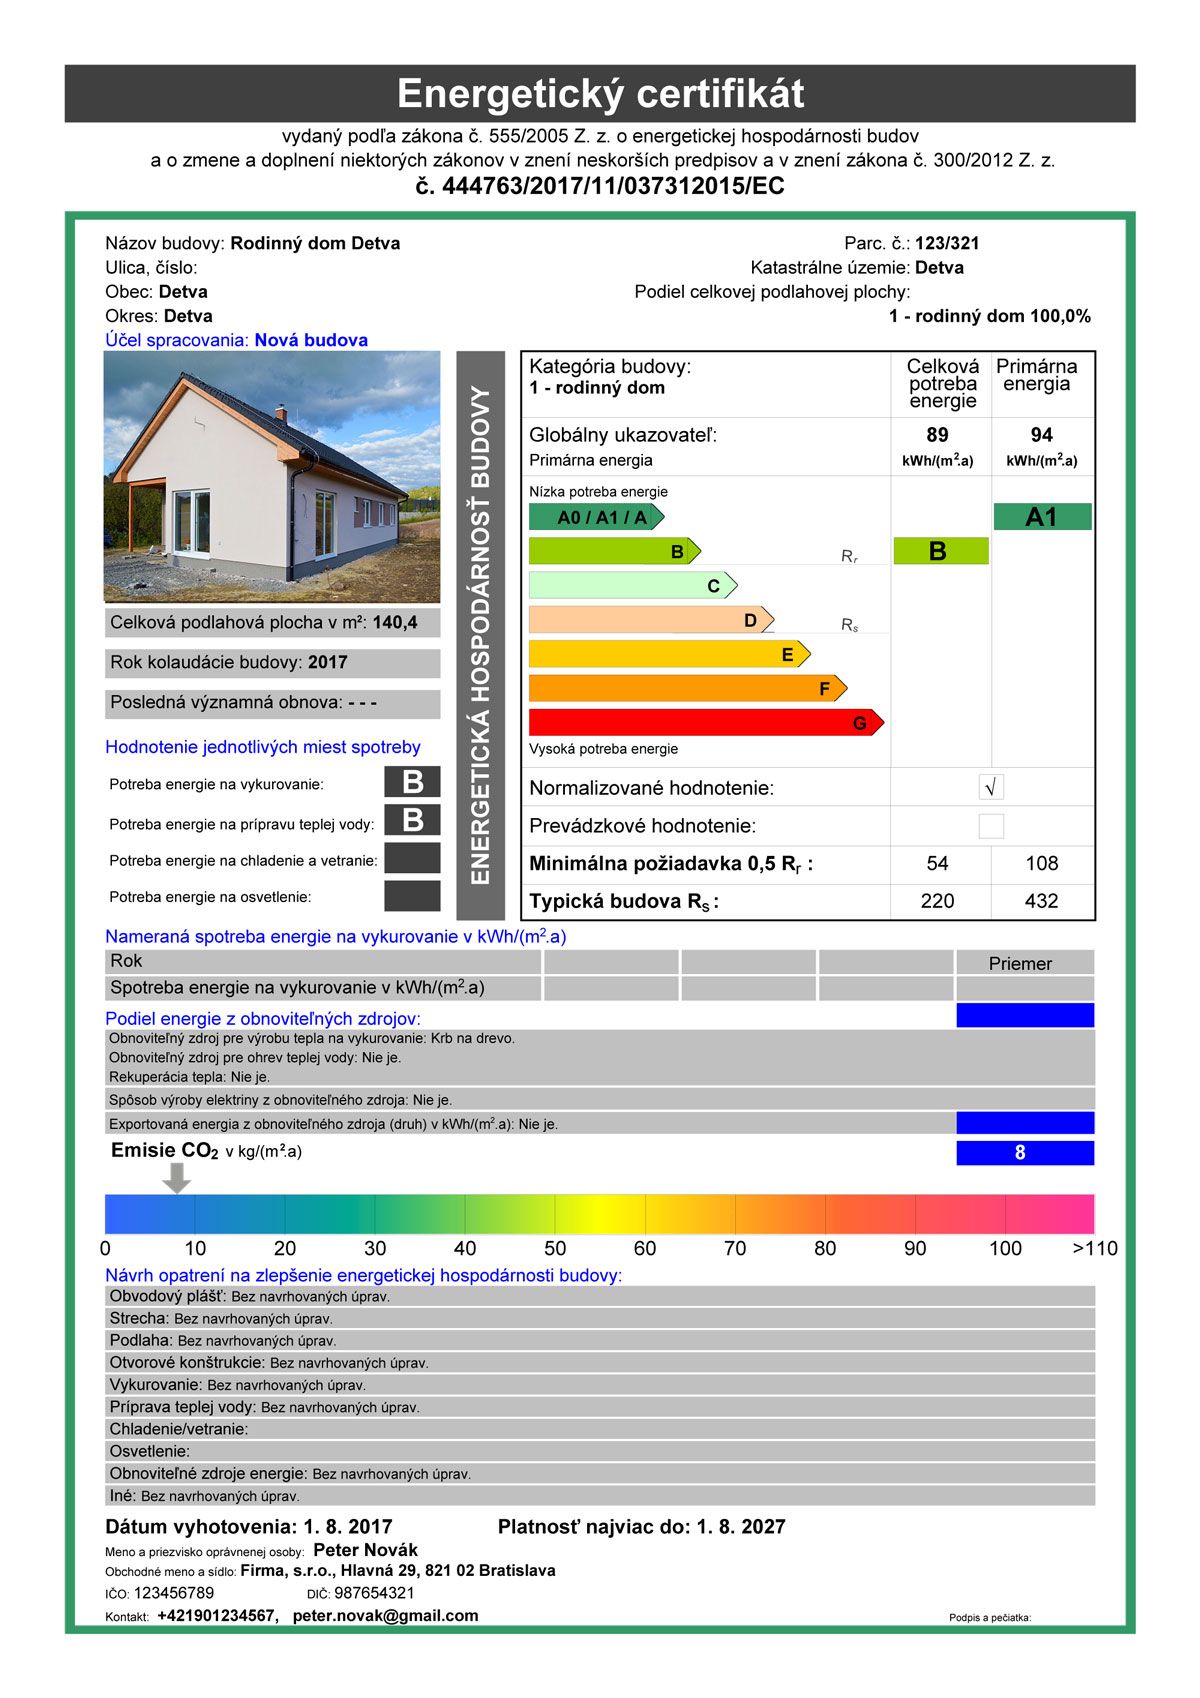Image resolution: width=1200 pixels, height=1698 pixels.
Task: Click the minimum requirement value 54
Action: tap(937, 863)
